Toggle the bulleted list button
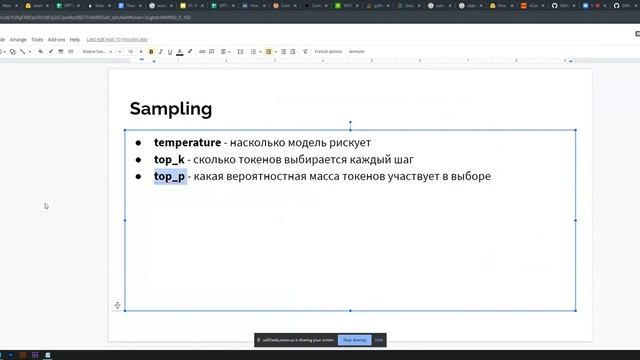 pyautogui.click(x=269, y=52)
